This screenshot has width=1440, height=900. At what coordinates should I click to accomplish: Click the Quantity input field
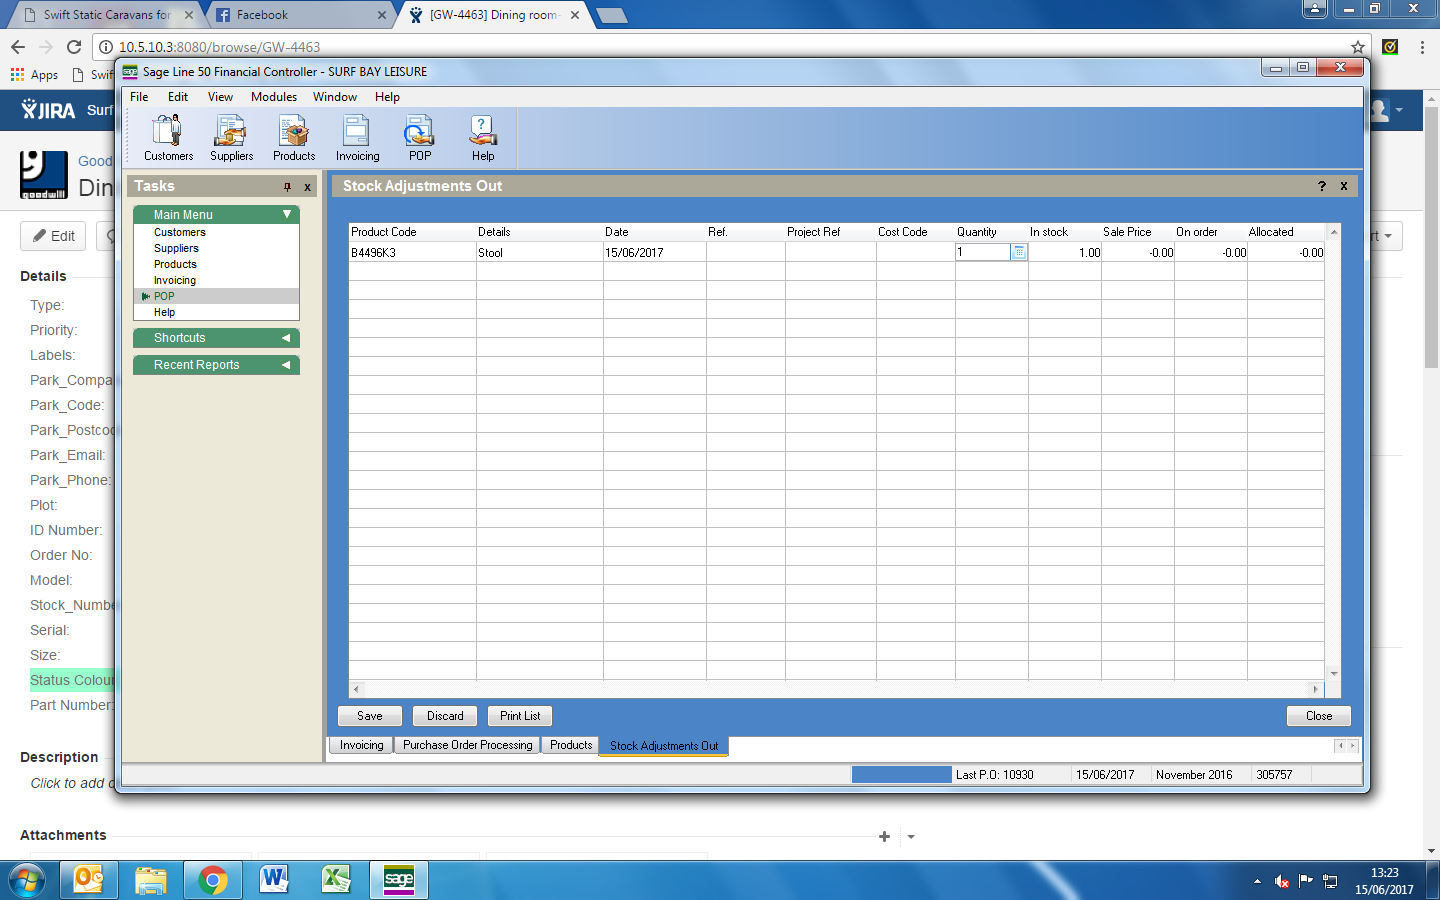coord(983,252)
